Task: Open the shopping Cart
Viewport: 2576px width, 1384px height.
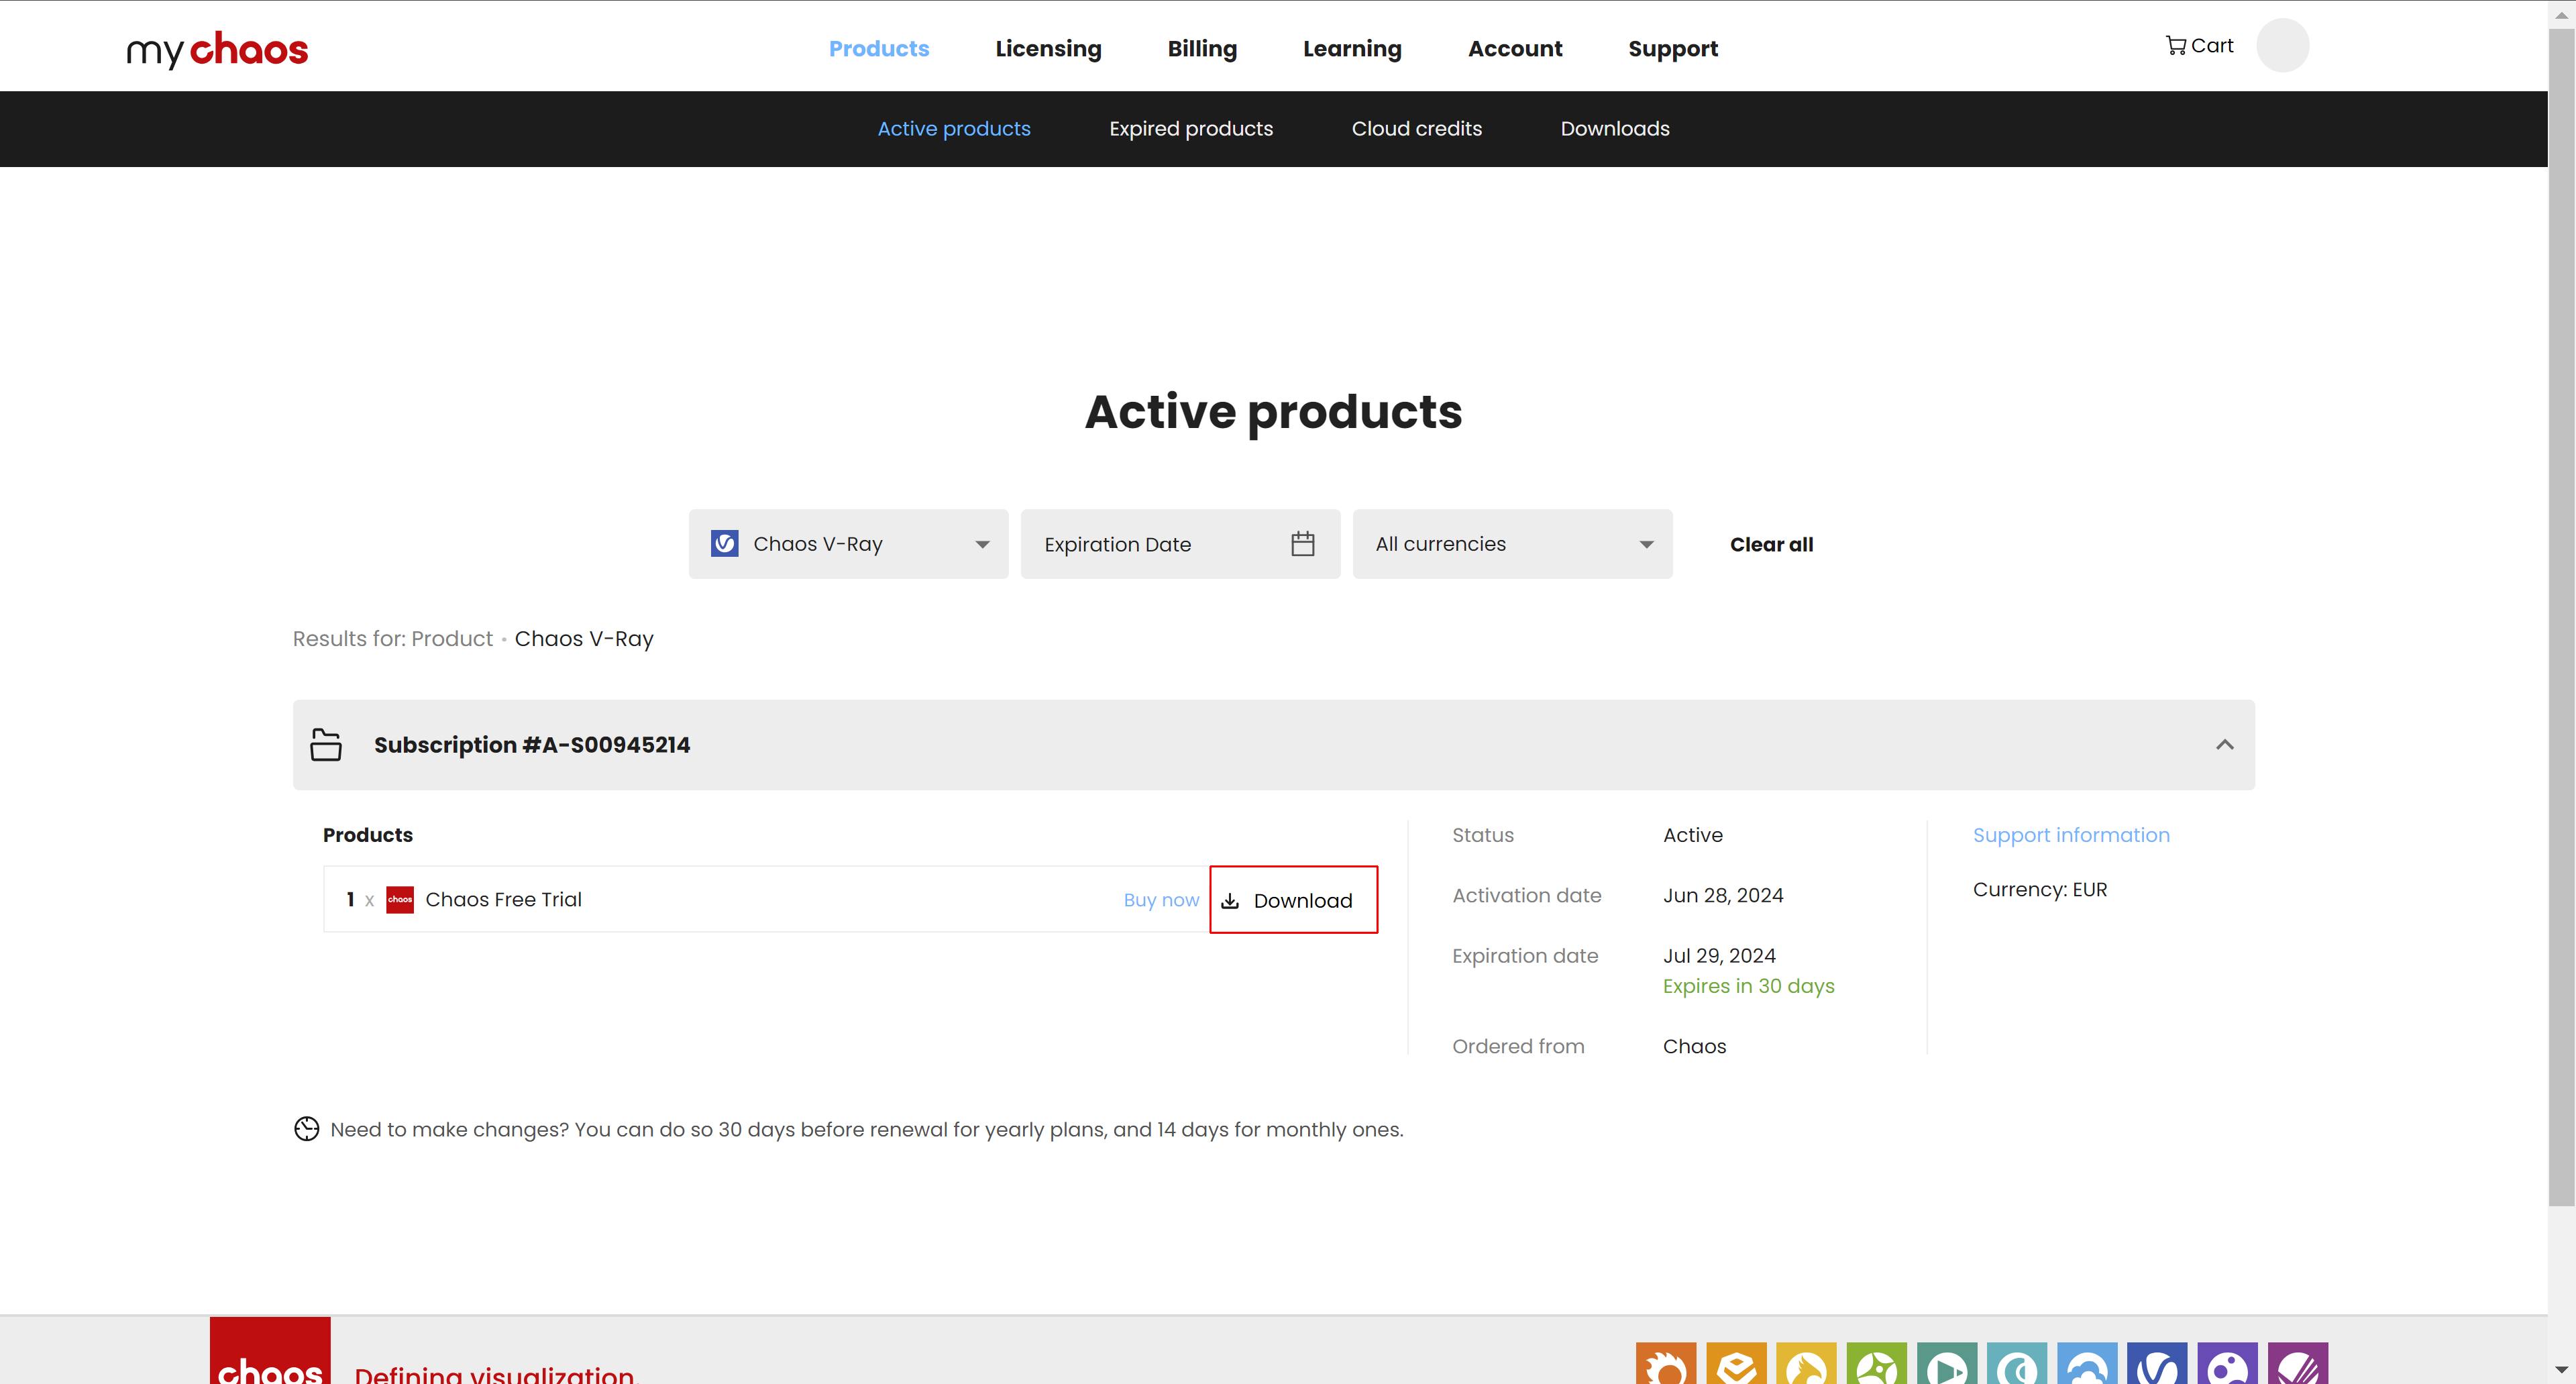Action: [2199, 46]
